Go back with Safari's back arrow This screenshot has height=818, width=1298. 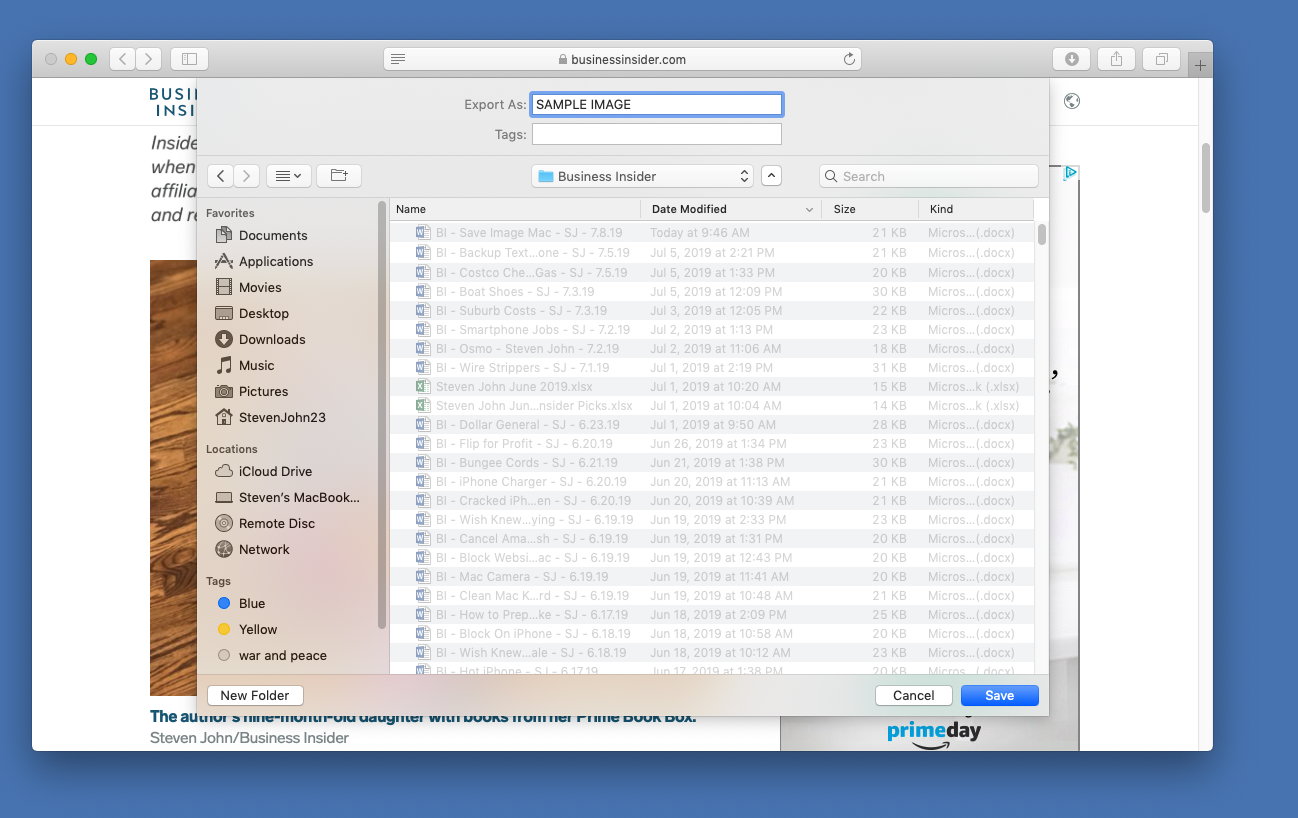122,59
